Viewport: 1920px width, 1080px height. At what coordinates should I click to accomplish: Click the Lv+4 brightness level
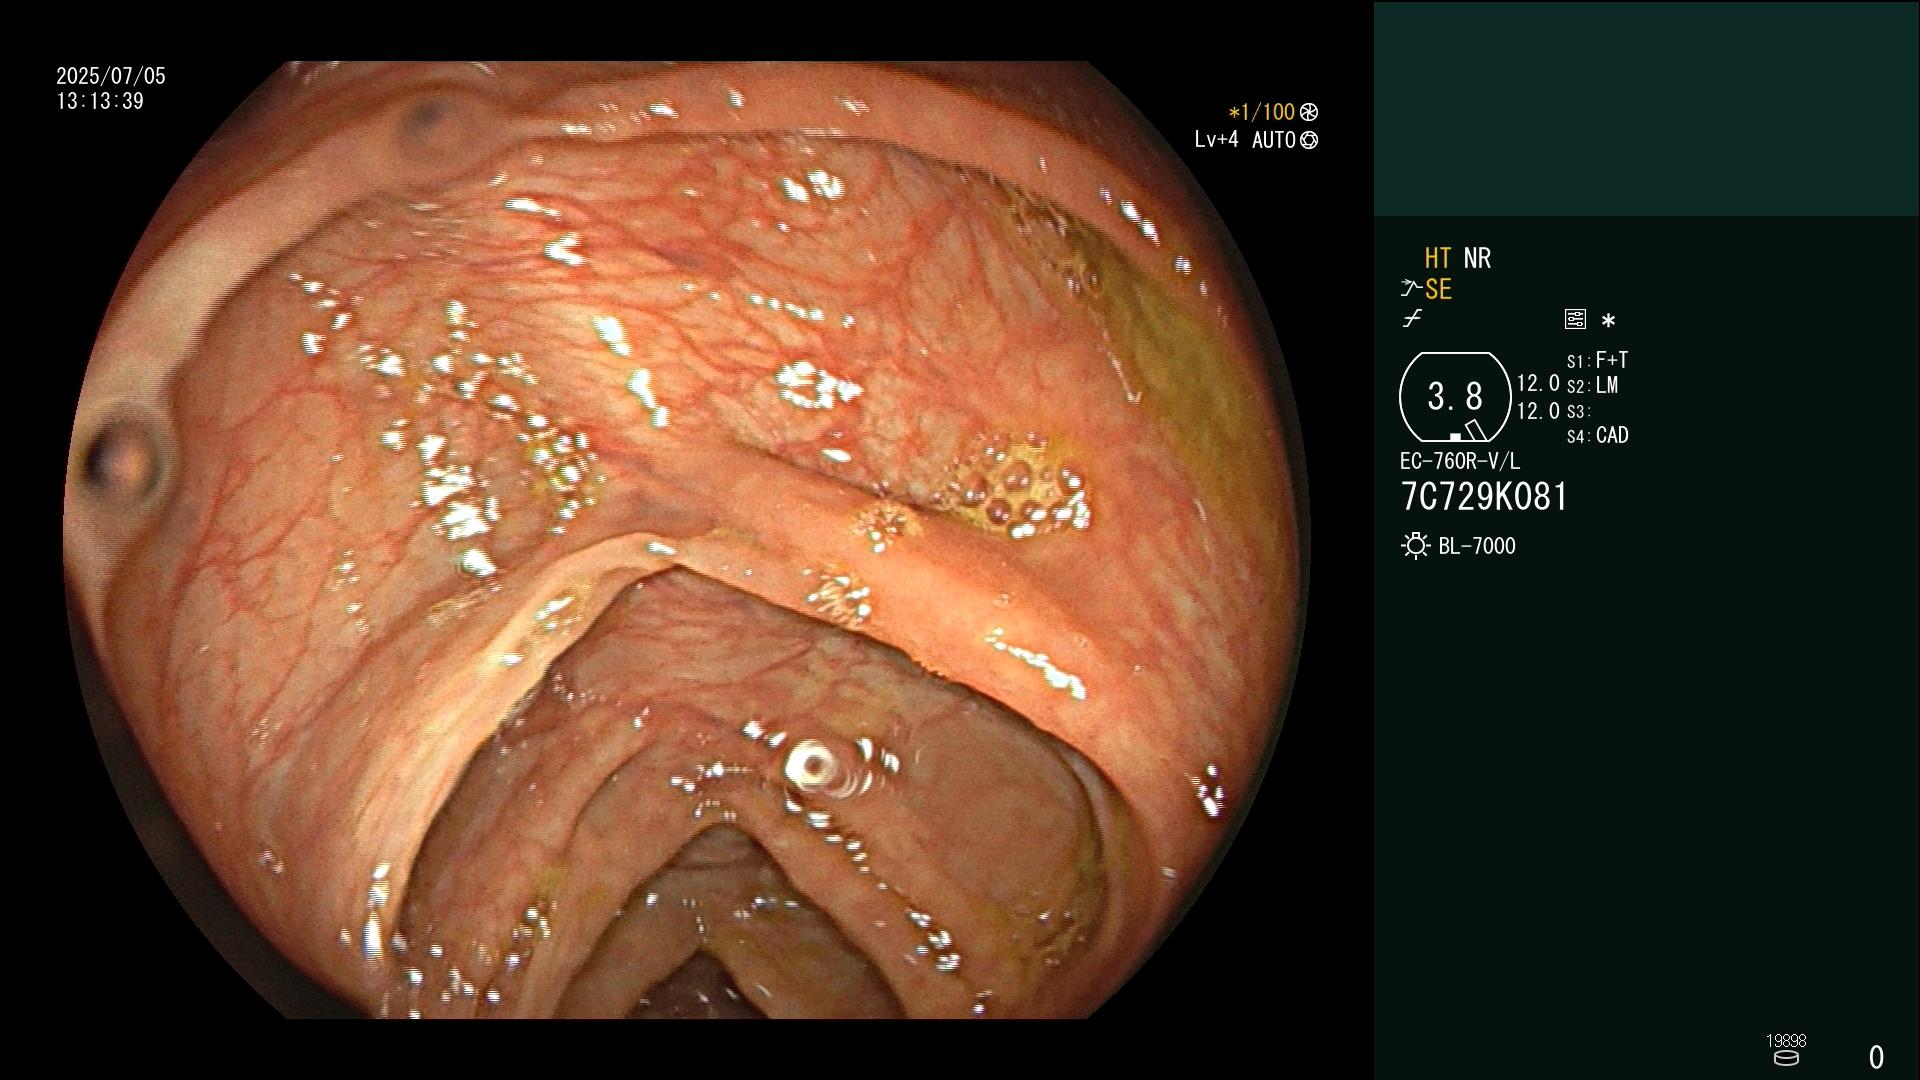tap(1216, 140)
